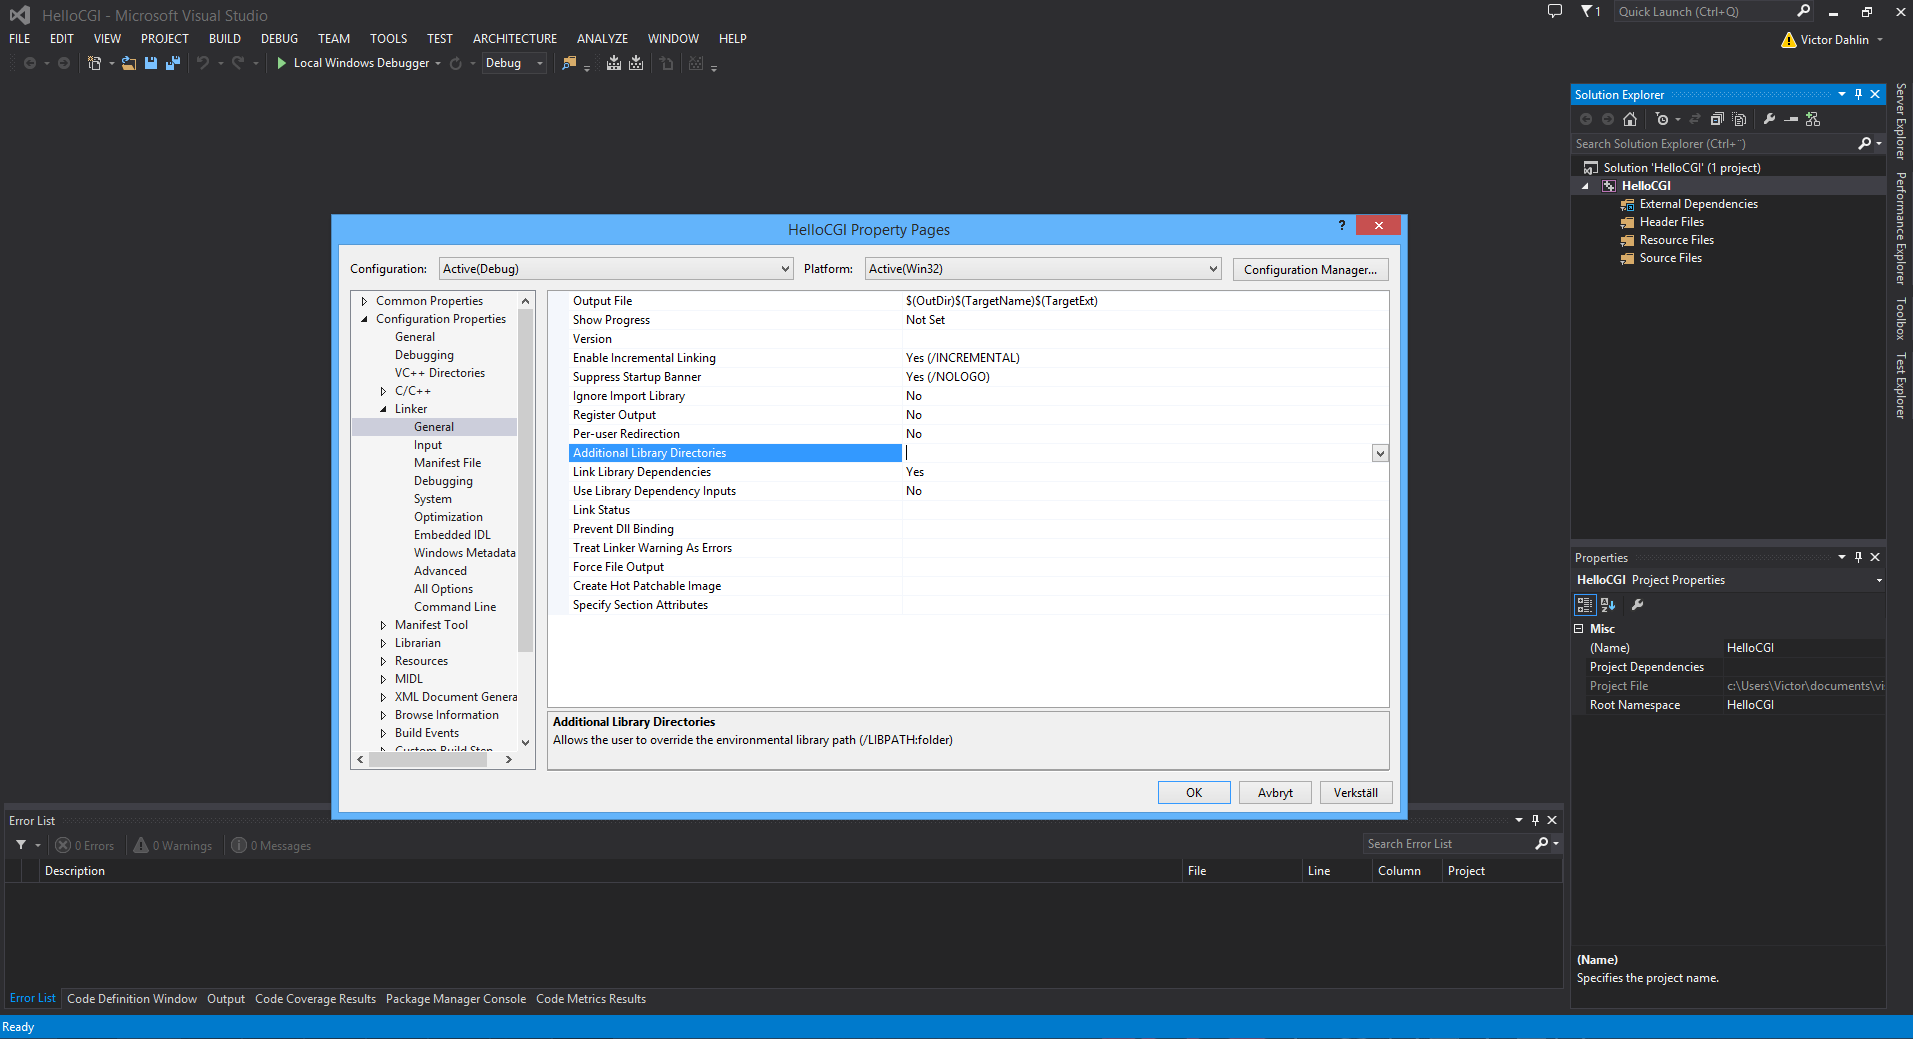
Task: Expand the C/C++ tree node
Action: coord(383,391)
